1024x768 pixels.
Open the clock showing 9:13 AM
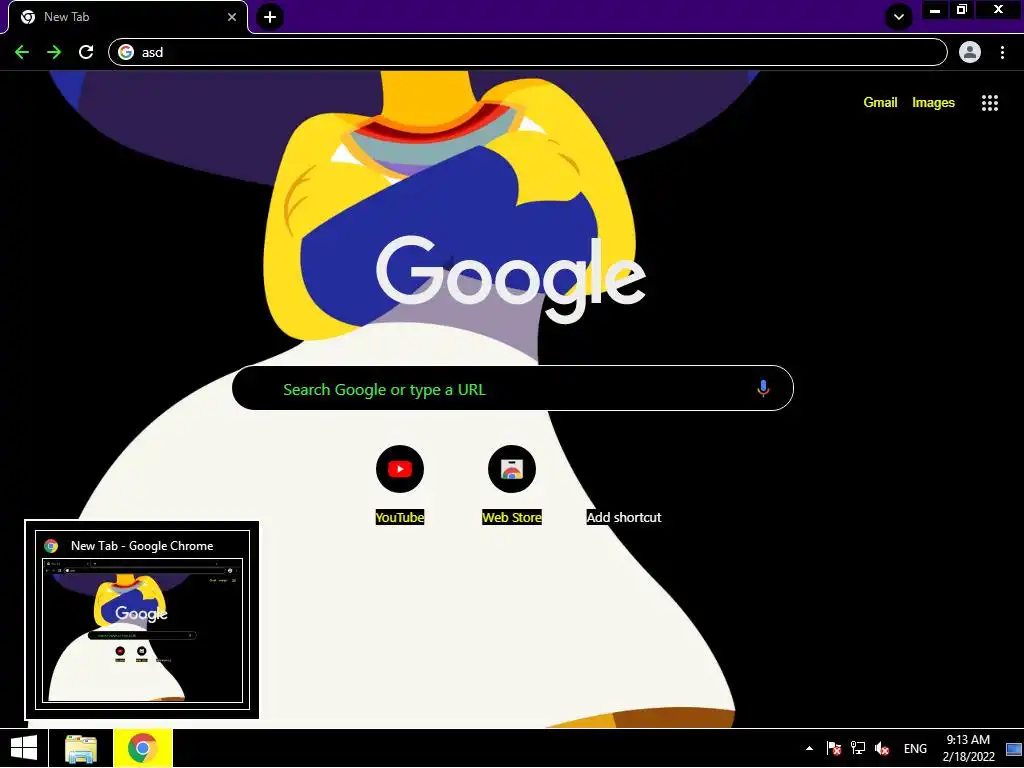[x=968, y=748]
